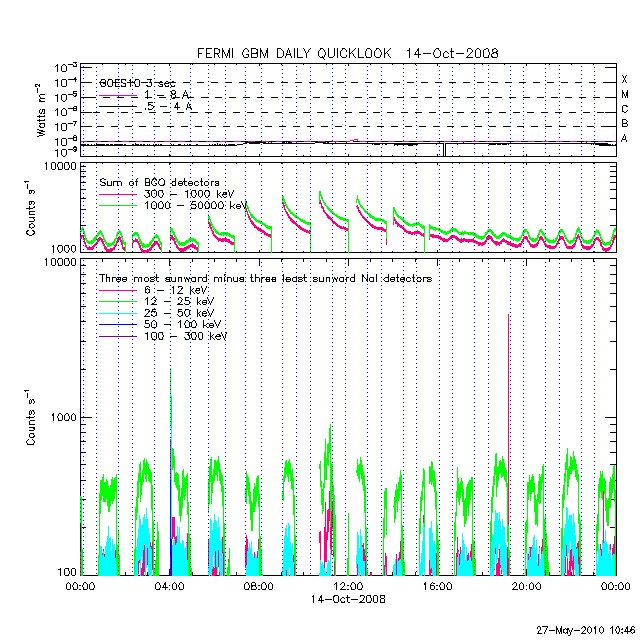Screen dimensions: 640x640
Task: Click the '1000 - 50000 keV' legend label
Action: point(196,205)
